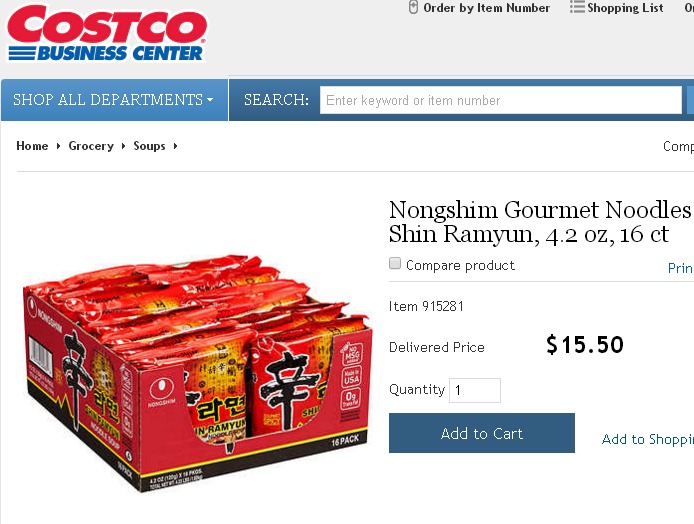Open the Shopping List link
The width and height of the screenshot is (694, 524).
point(625,8)
